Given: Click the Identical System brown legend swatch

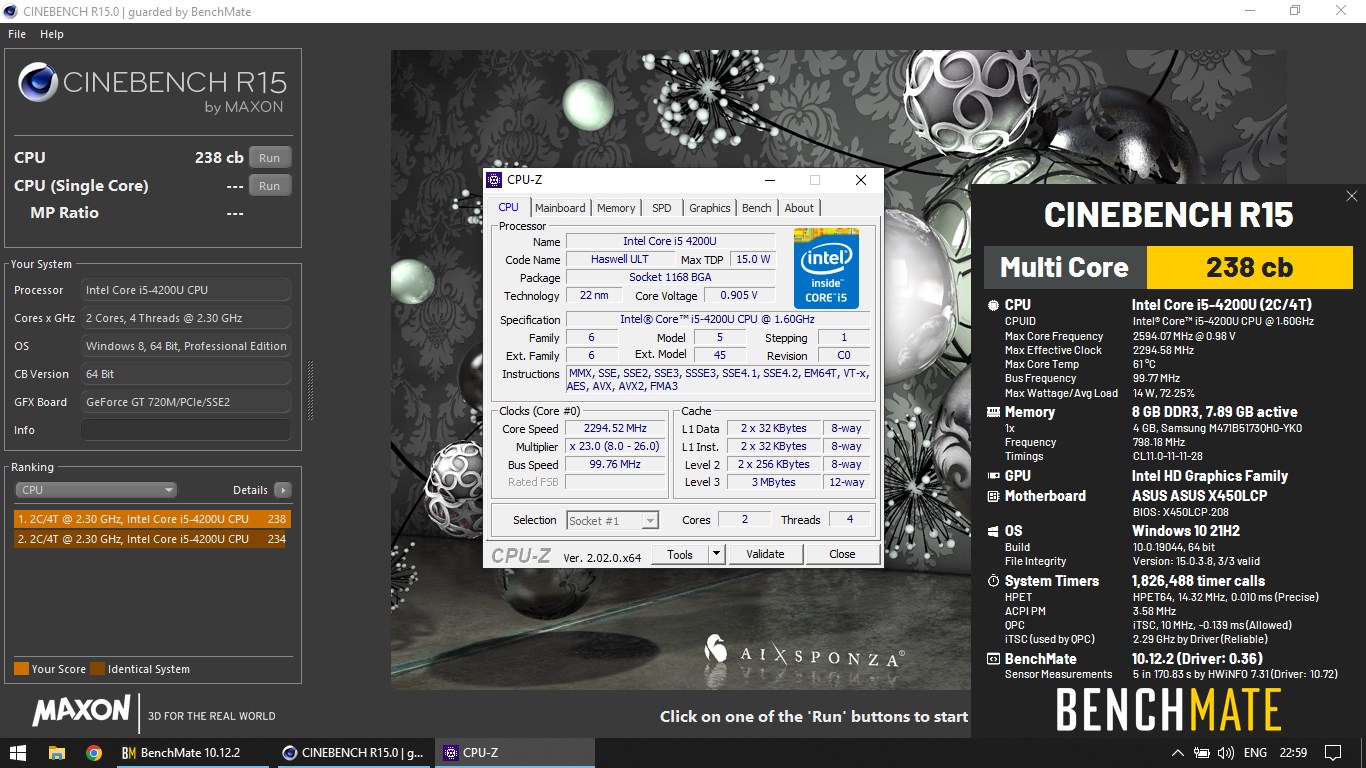Looking at the screenshot, I should (x=97, y=669).
